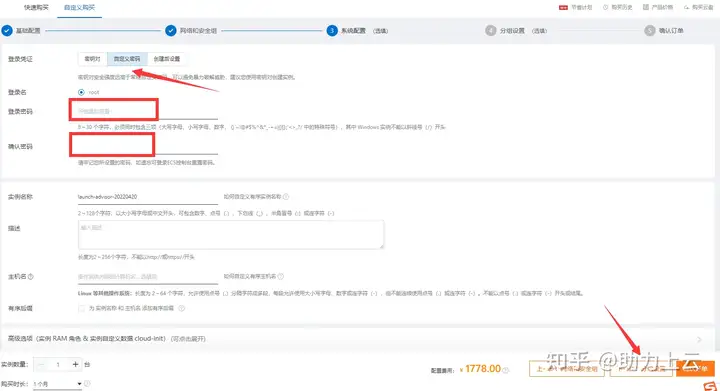720x391 pixels.
Task: Click the ¥1778.00 configuration cost text
Action: click(x=480, y=369)
